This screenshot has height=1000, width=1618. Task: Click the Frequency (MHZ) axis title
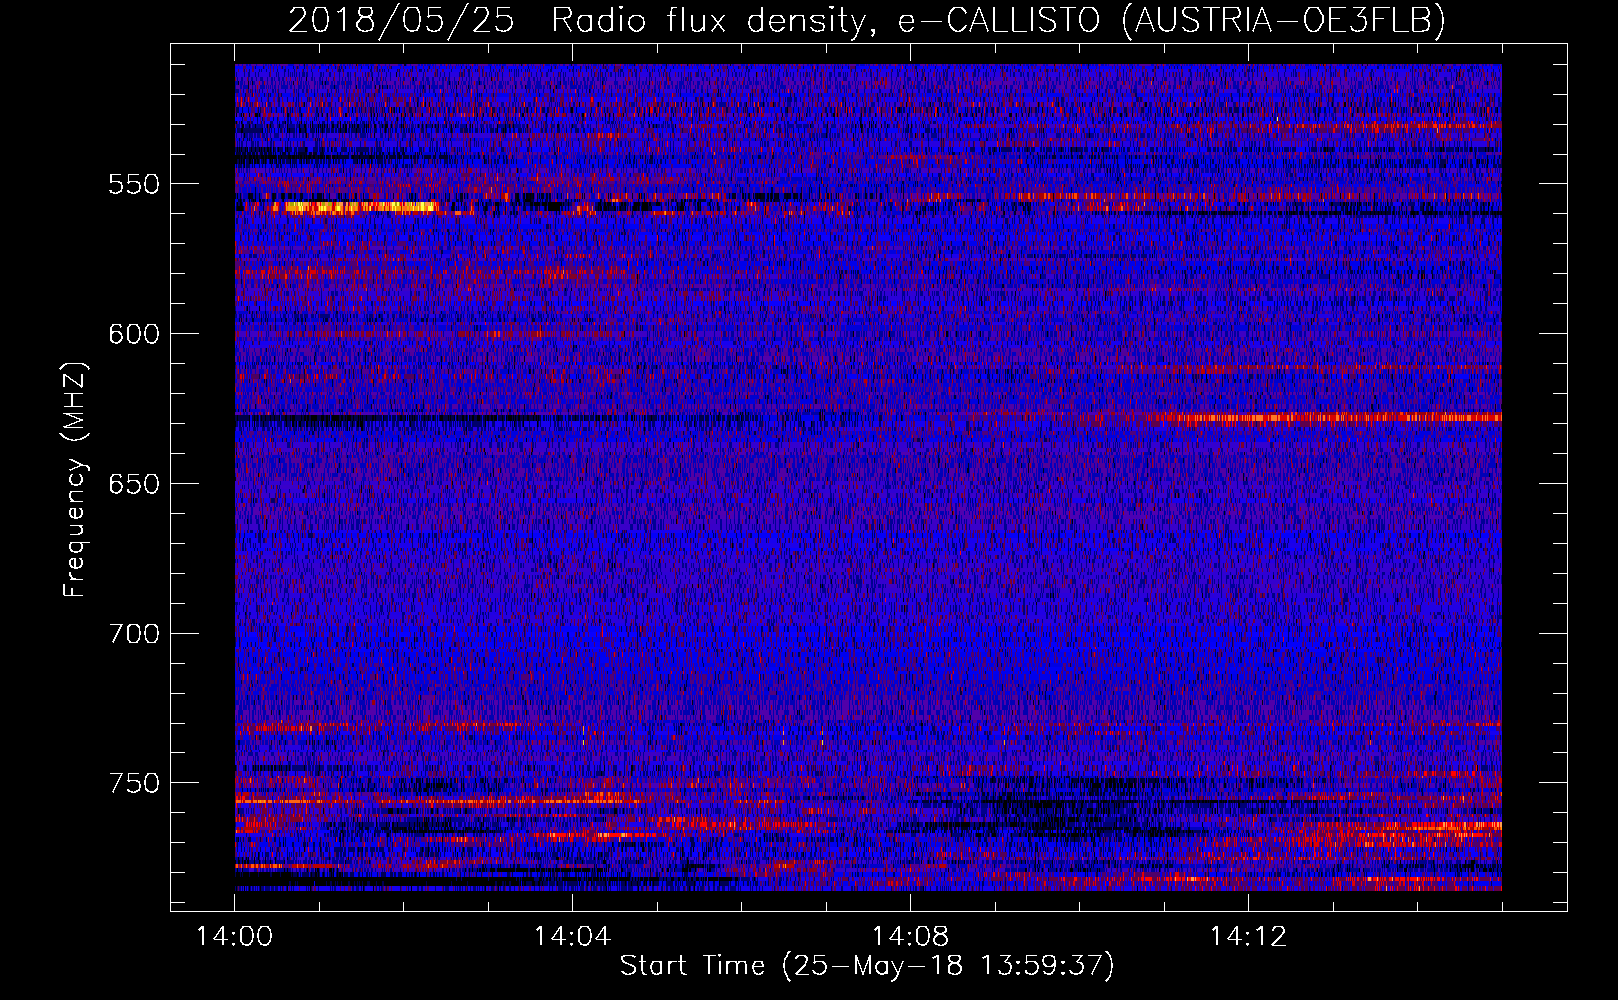(x=75, y=480)
